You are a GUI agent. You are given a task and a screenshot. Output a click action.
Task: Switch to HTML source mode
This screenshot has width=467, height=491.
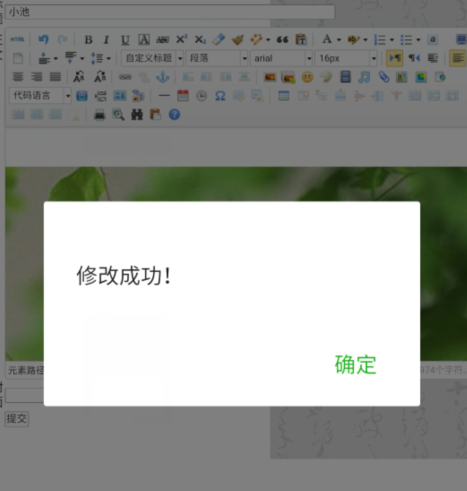[17, 40]
